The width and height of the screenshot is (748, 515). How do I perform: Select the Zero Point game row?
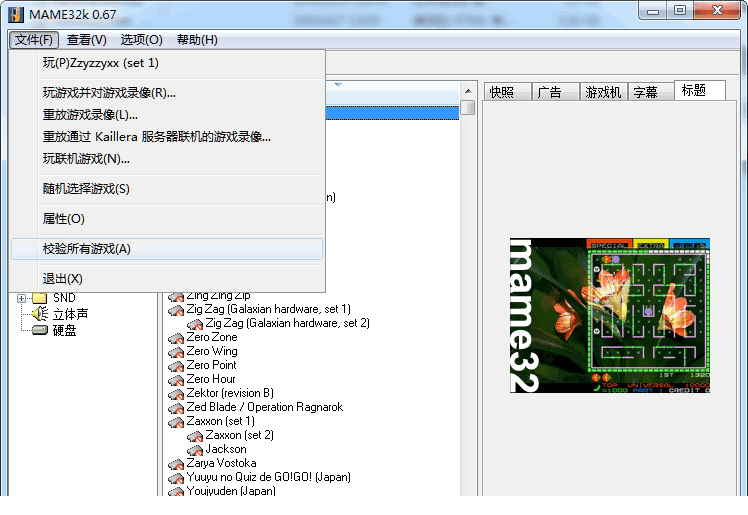click(211, 365)
